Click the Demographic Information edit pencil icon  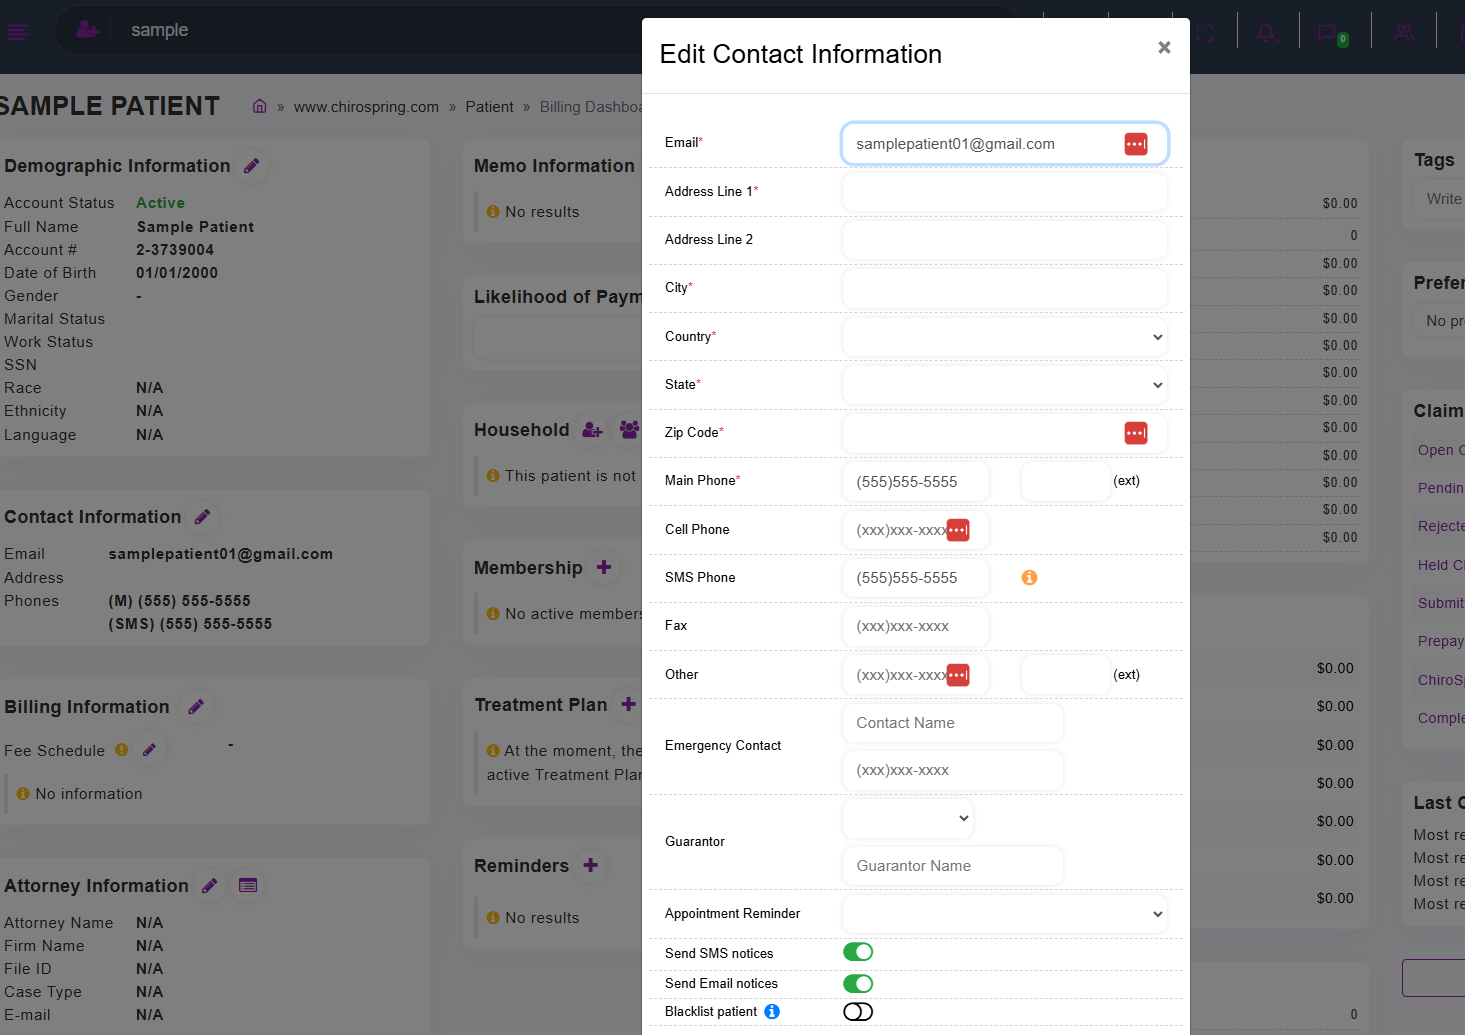(x=252, y=166)
